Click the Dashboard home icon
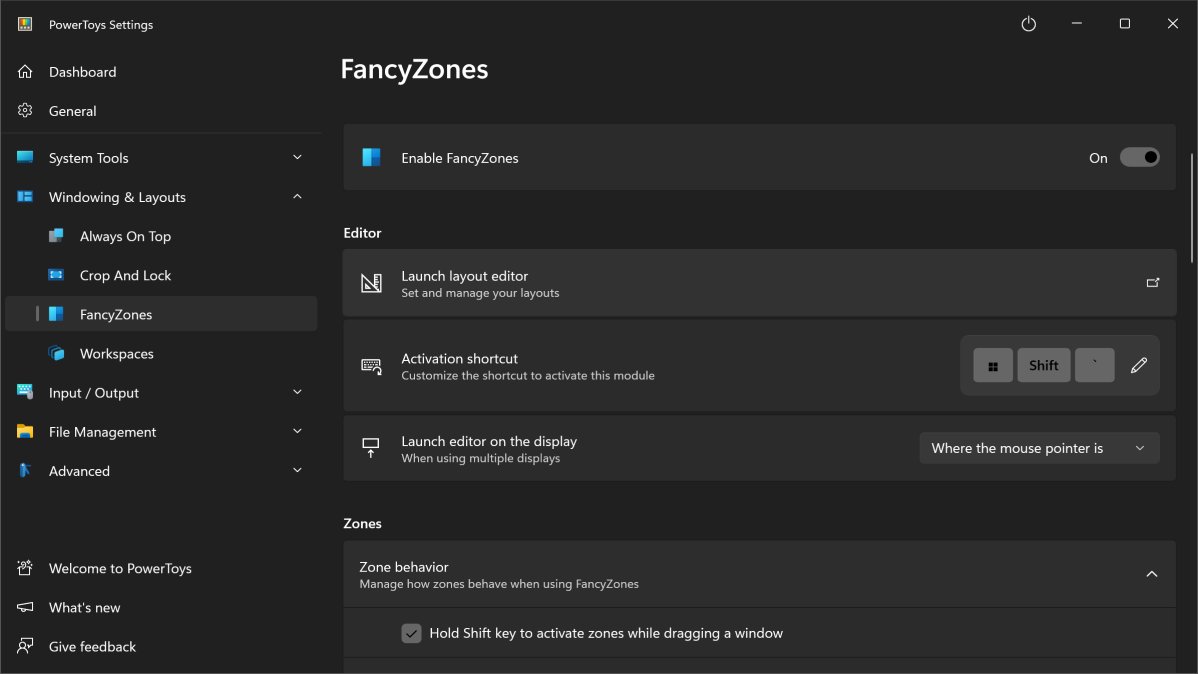This screenshot has width=1198, height=674. (x=25, y=72)
